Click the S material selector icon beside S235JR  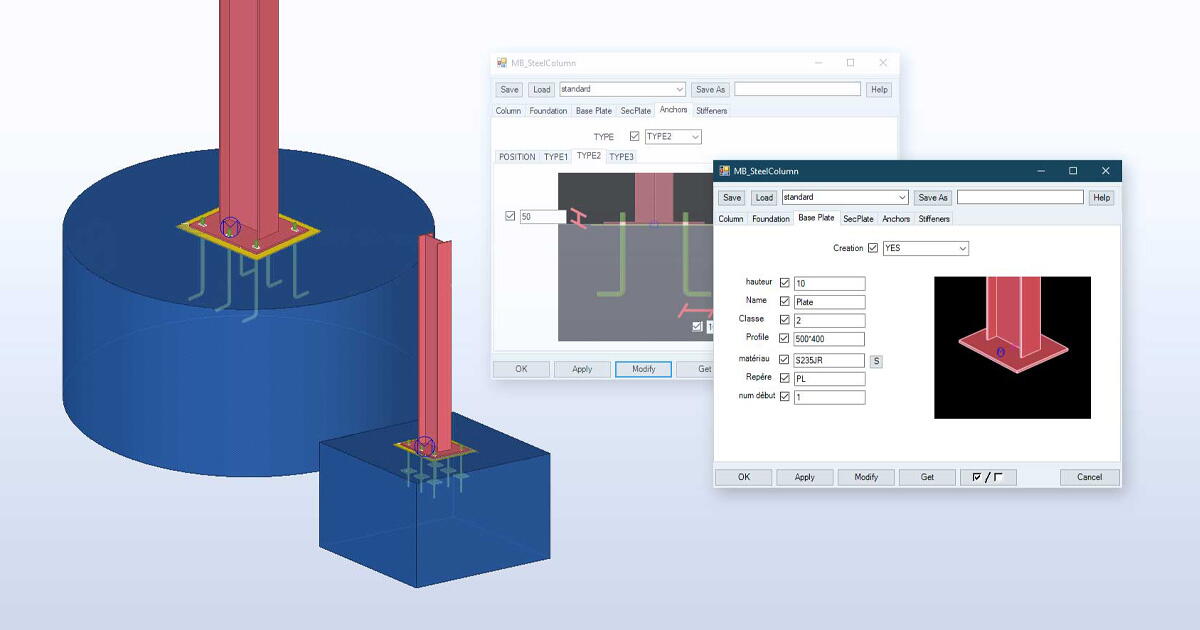pyautogui.click(x=876, y=359)
